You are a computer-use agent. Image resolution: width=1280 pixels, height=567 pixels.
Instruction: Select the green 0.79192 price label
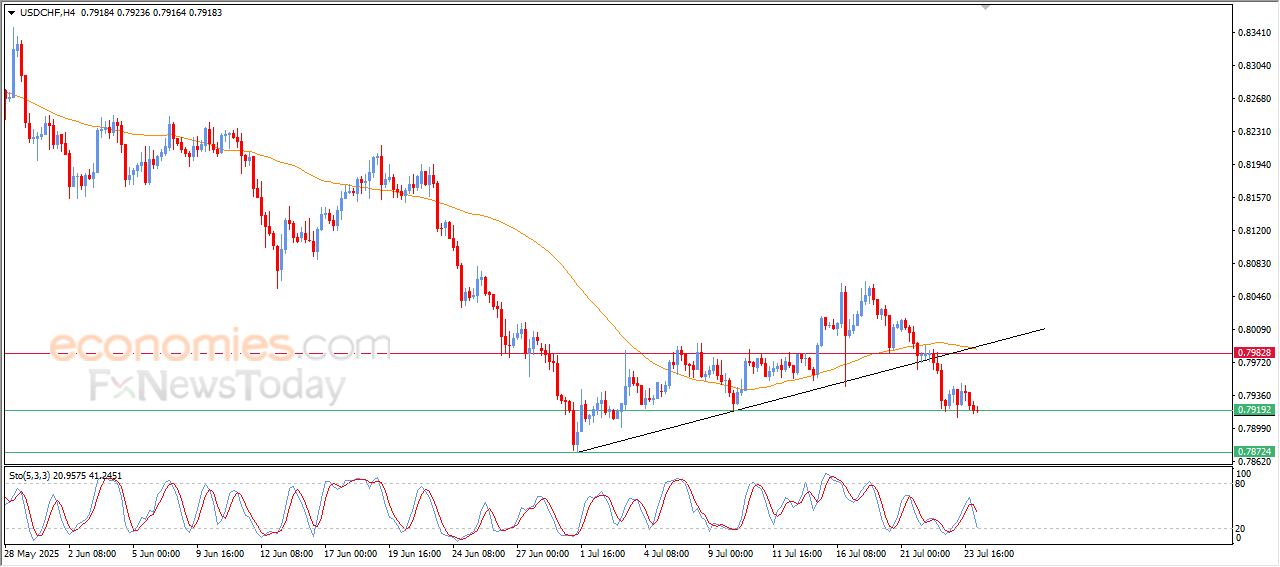click(1253, 410)
